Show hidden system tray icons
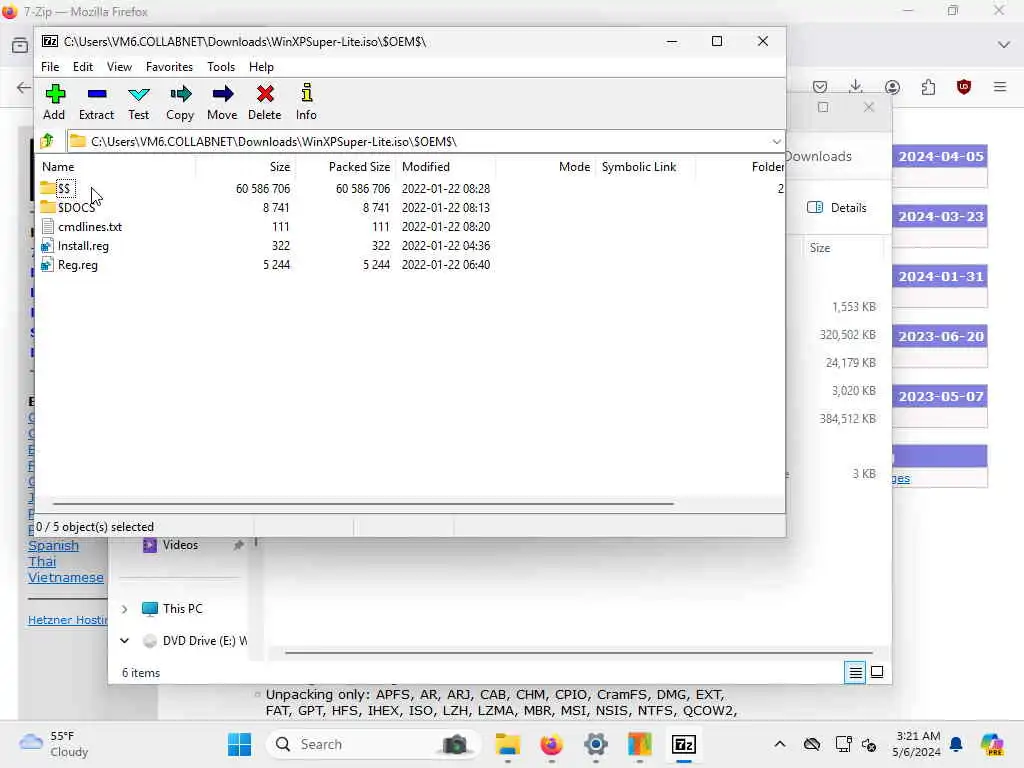The width and height of the screenshot is (1024, 768). point(780,744)
